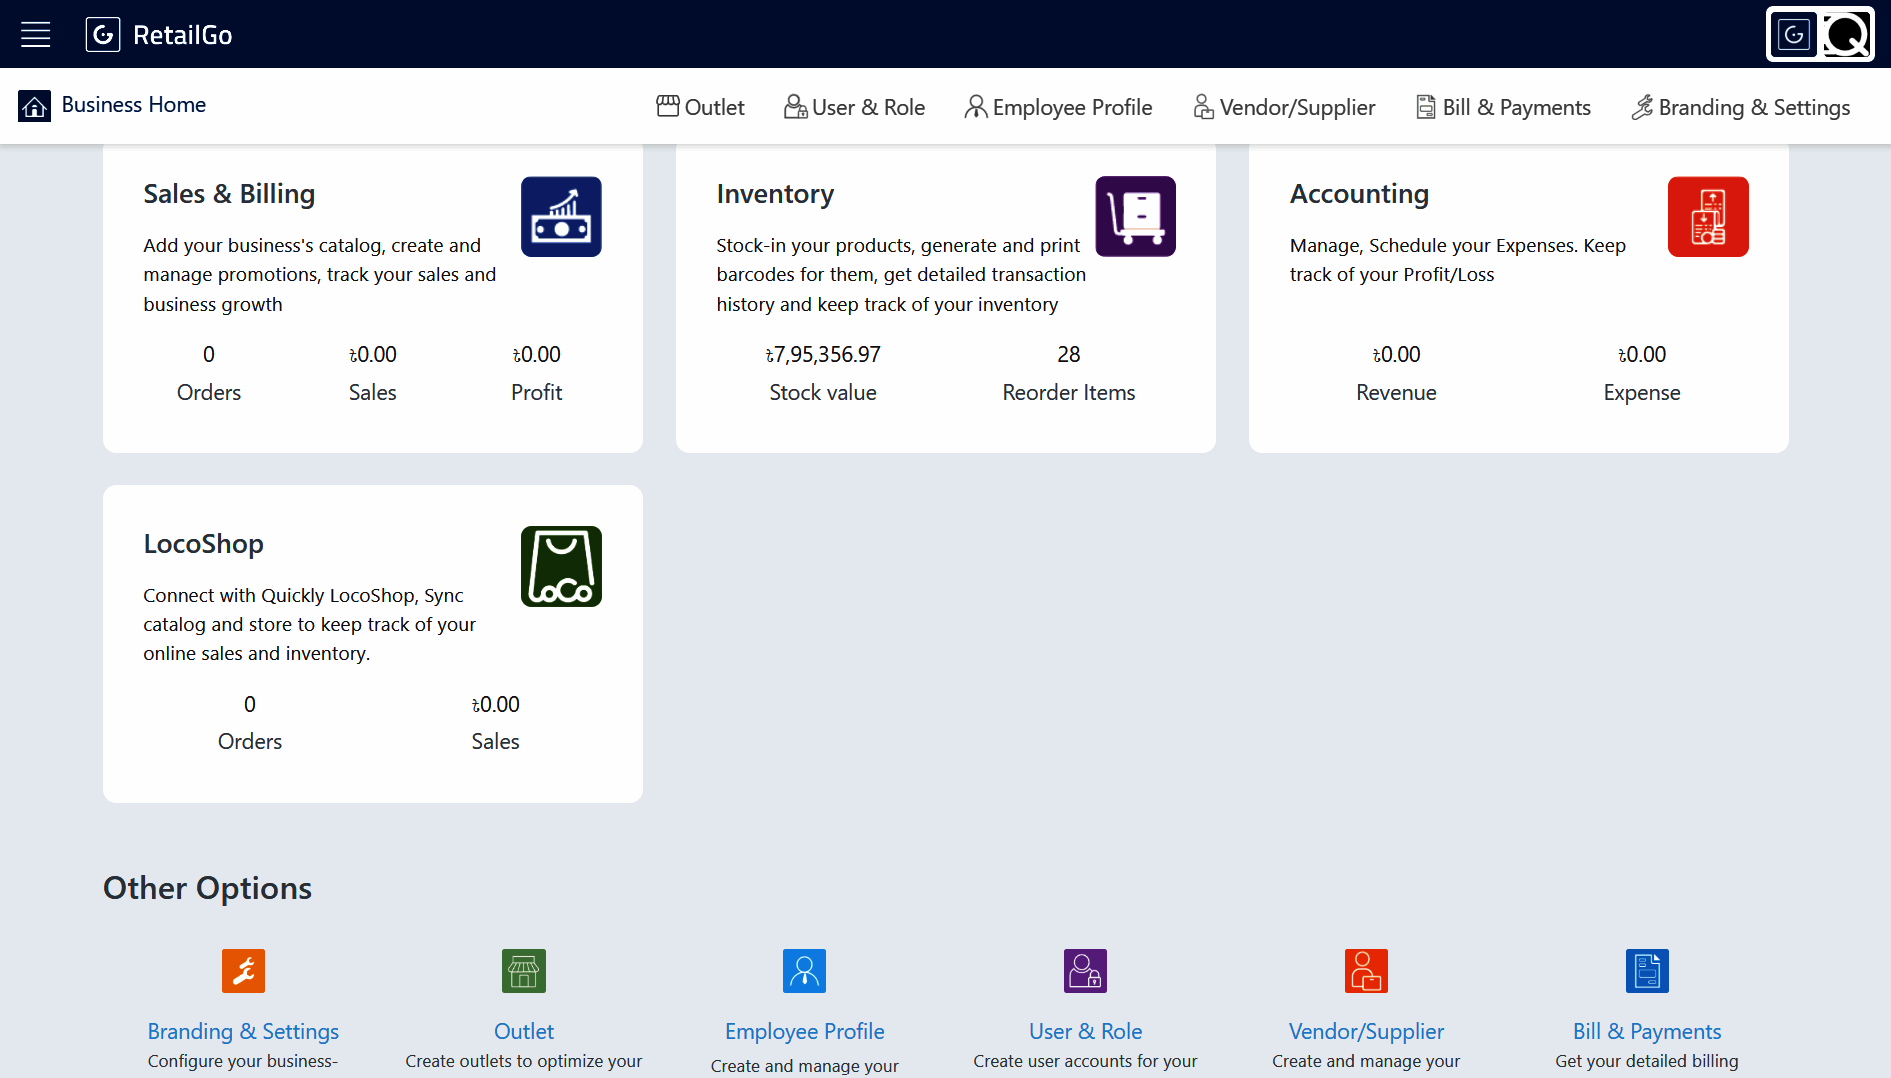Click the Business Home house icon
Viewport: 1891px width, 1078px height.
35,106
